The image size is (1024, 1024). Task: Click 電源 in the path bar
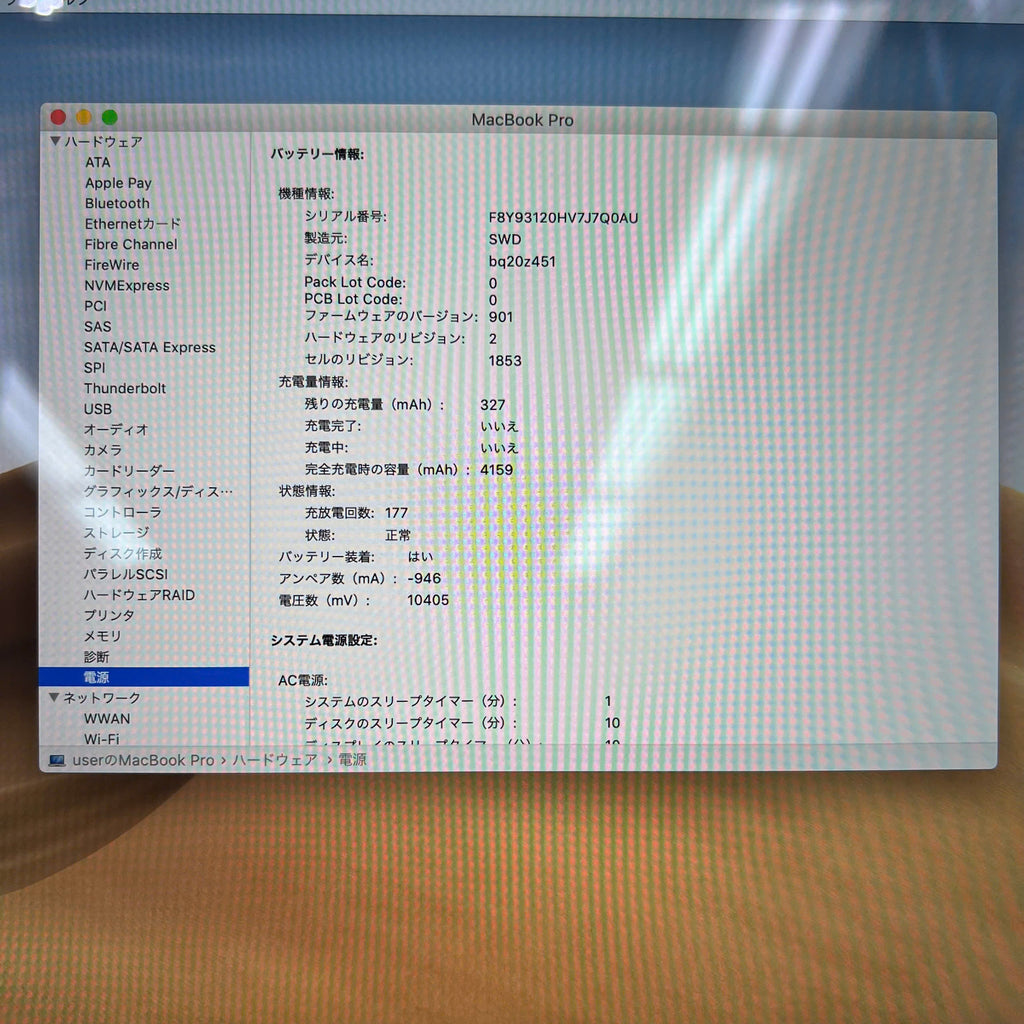click(352, 759)
